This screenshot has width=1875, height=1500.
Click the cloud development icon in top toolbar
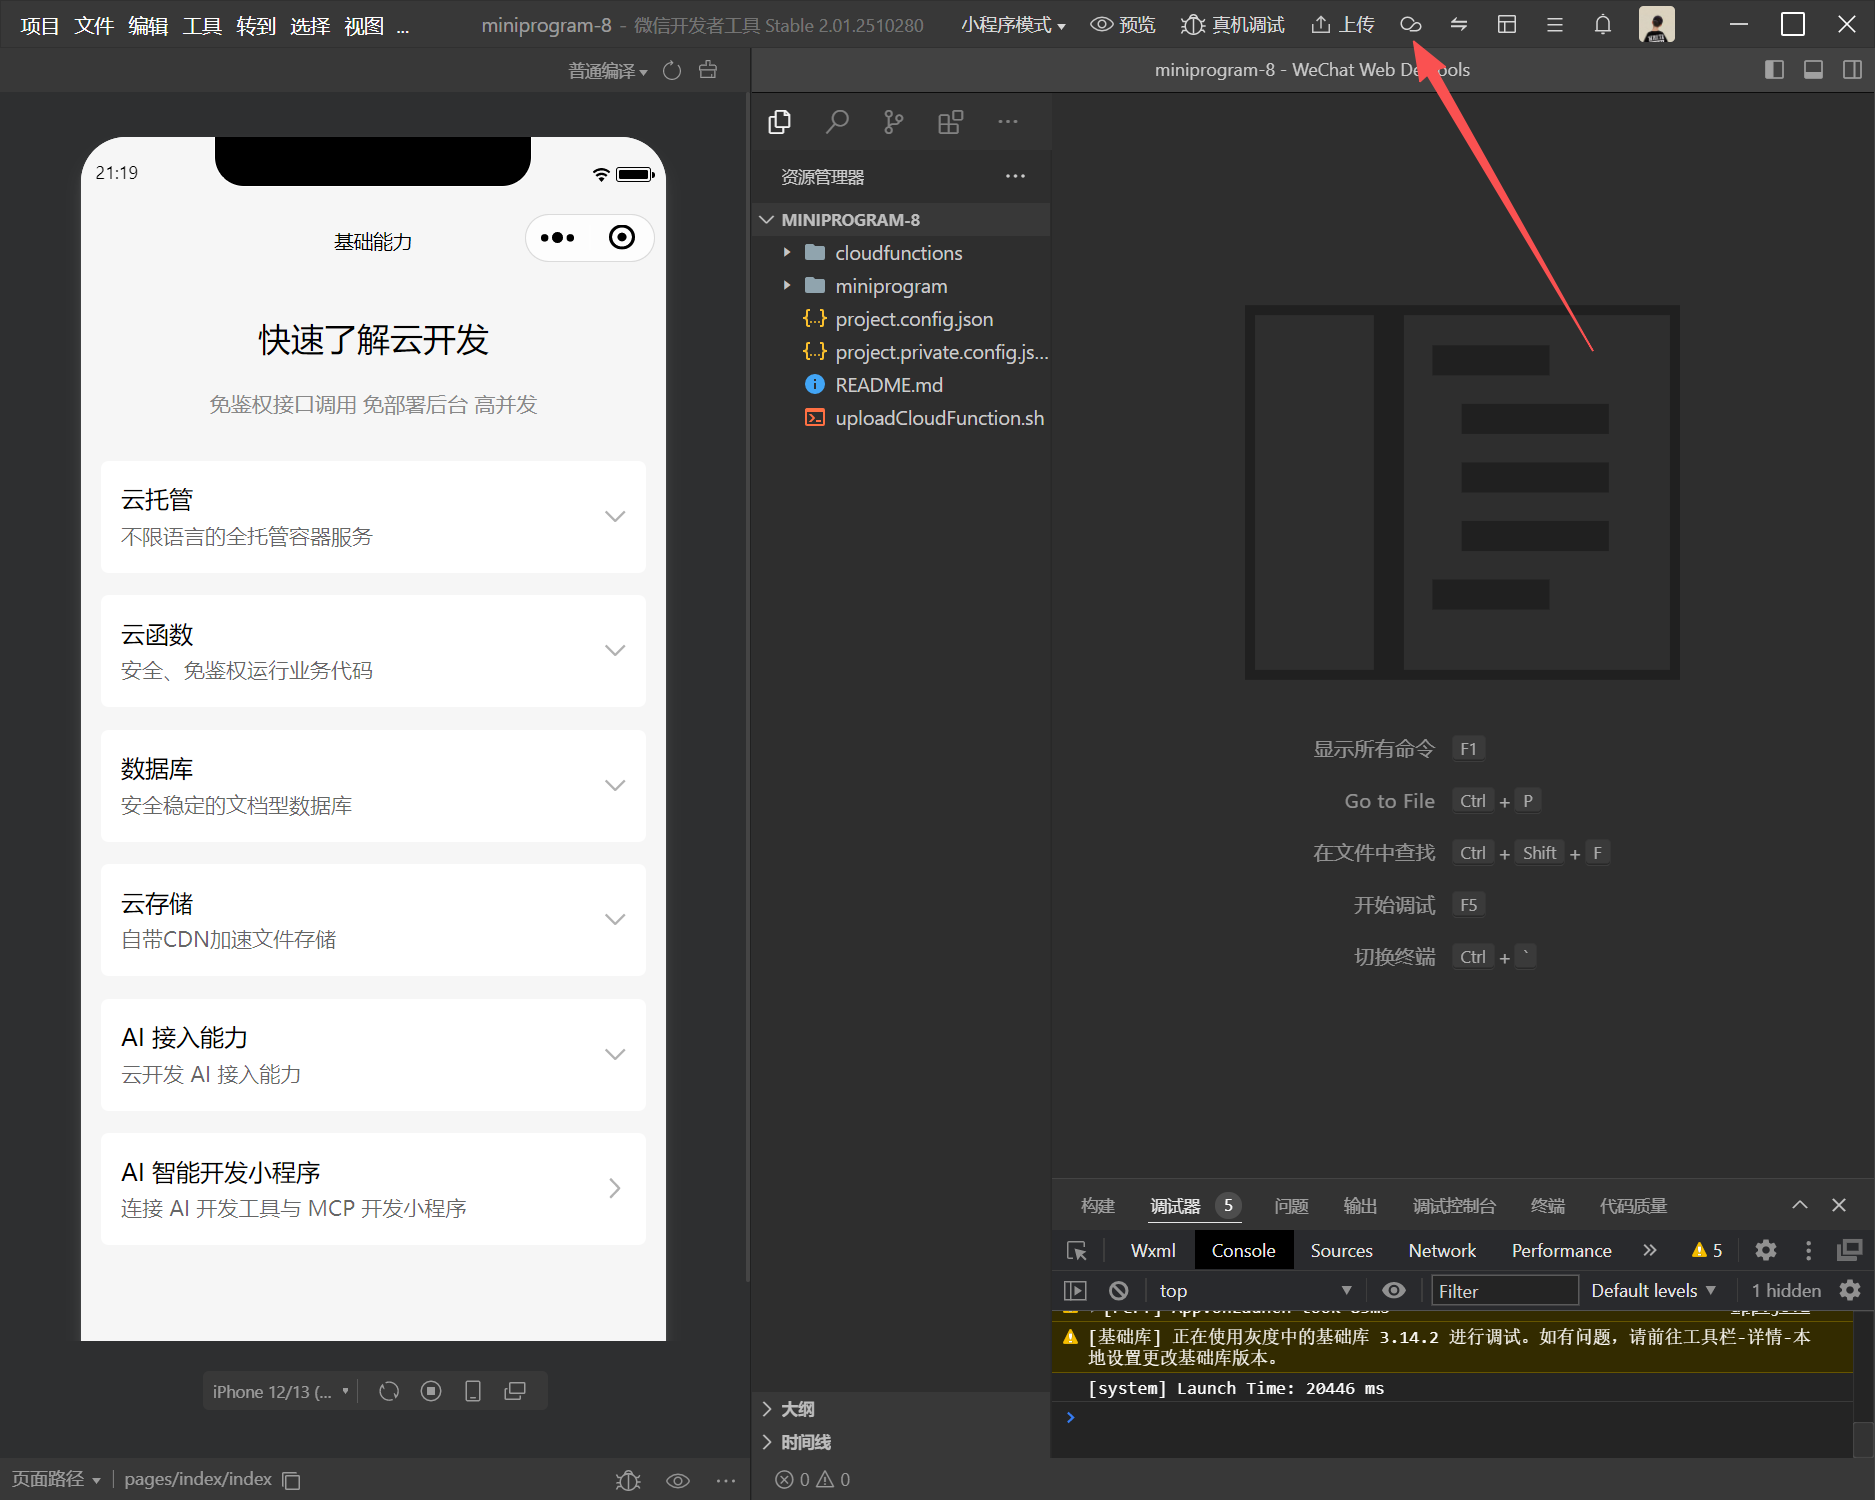pyautogui.click(x=1410, y=24)
